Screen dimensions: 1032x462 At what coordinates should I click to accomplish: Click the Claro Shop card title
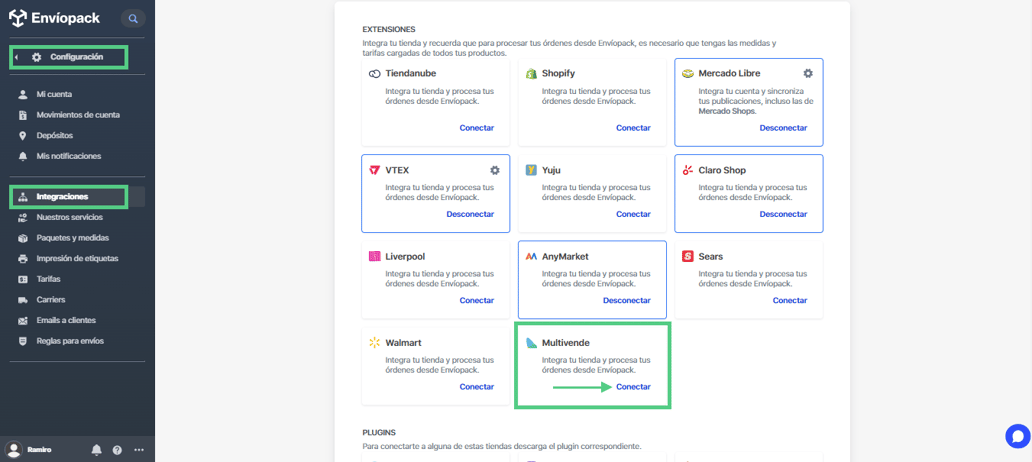click(722, 170)
